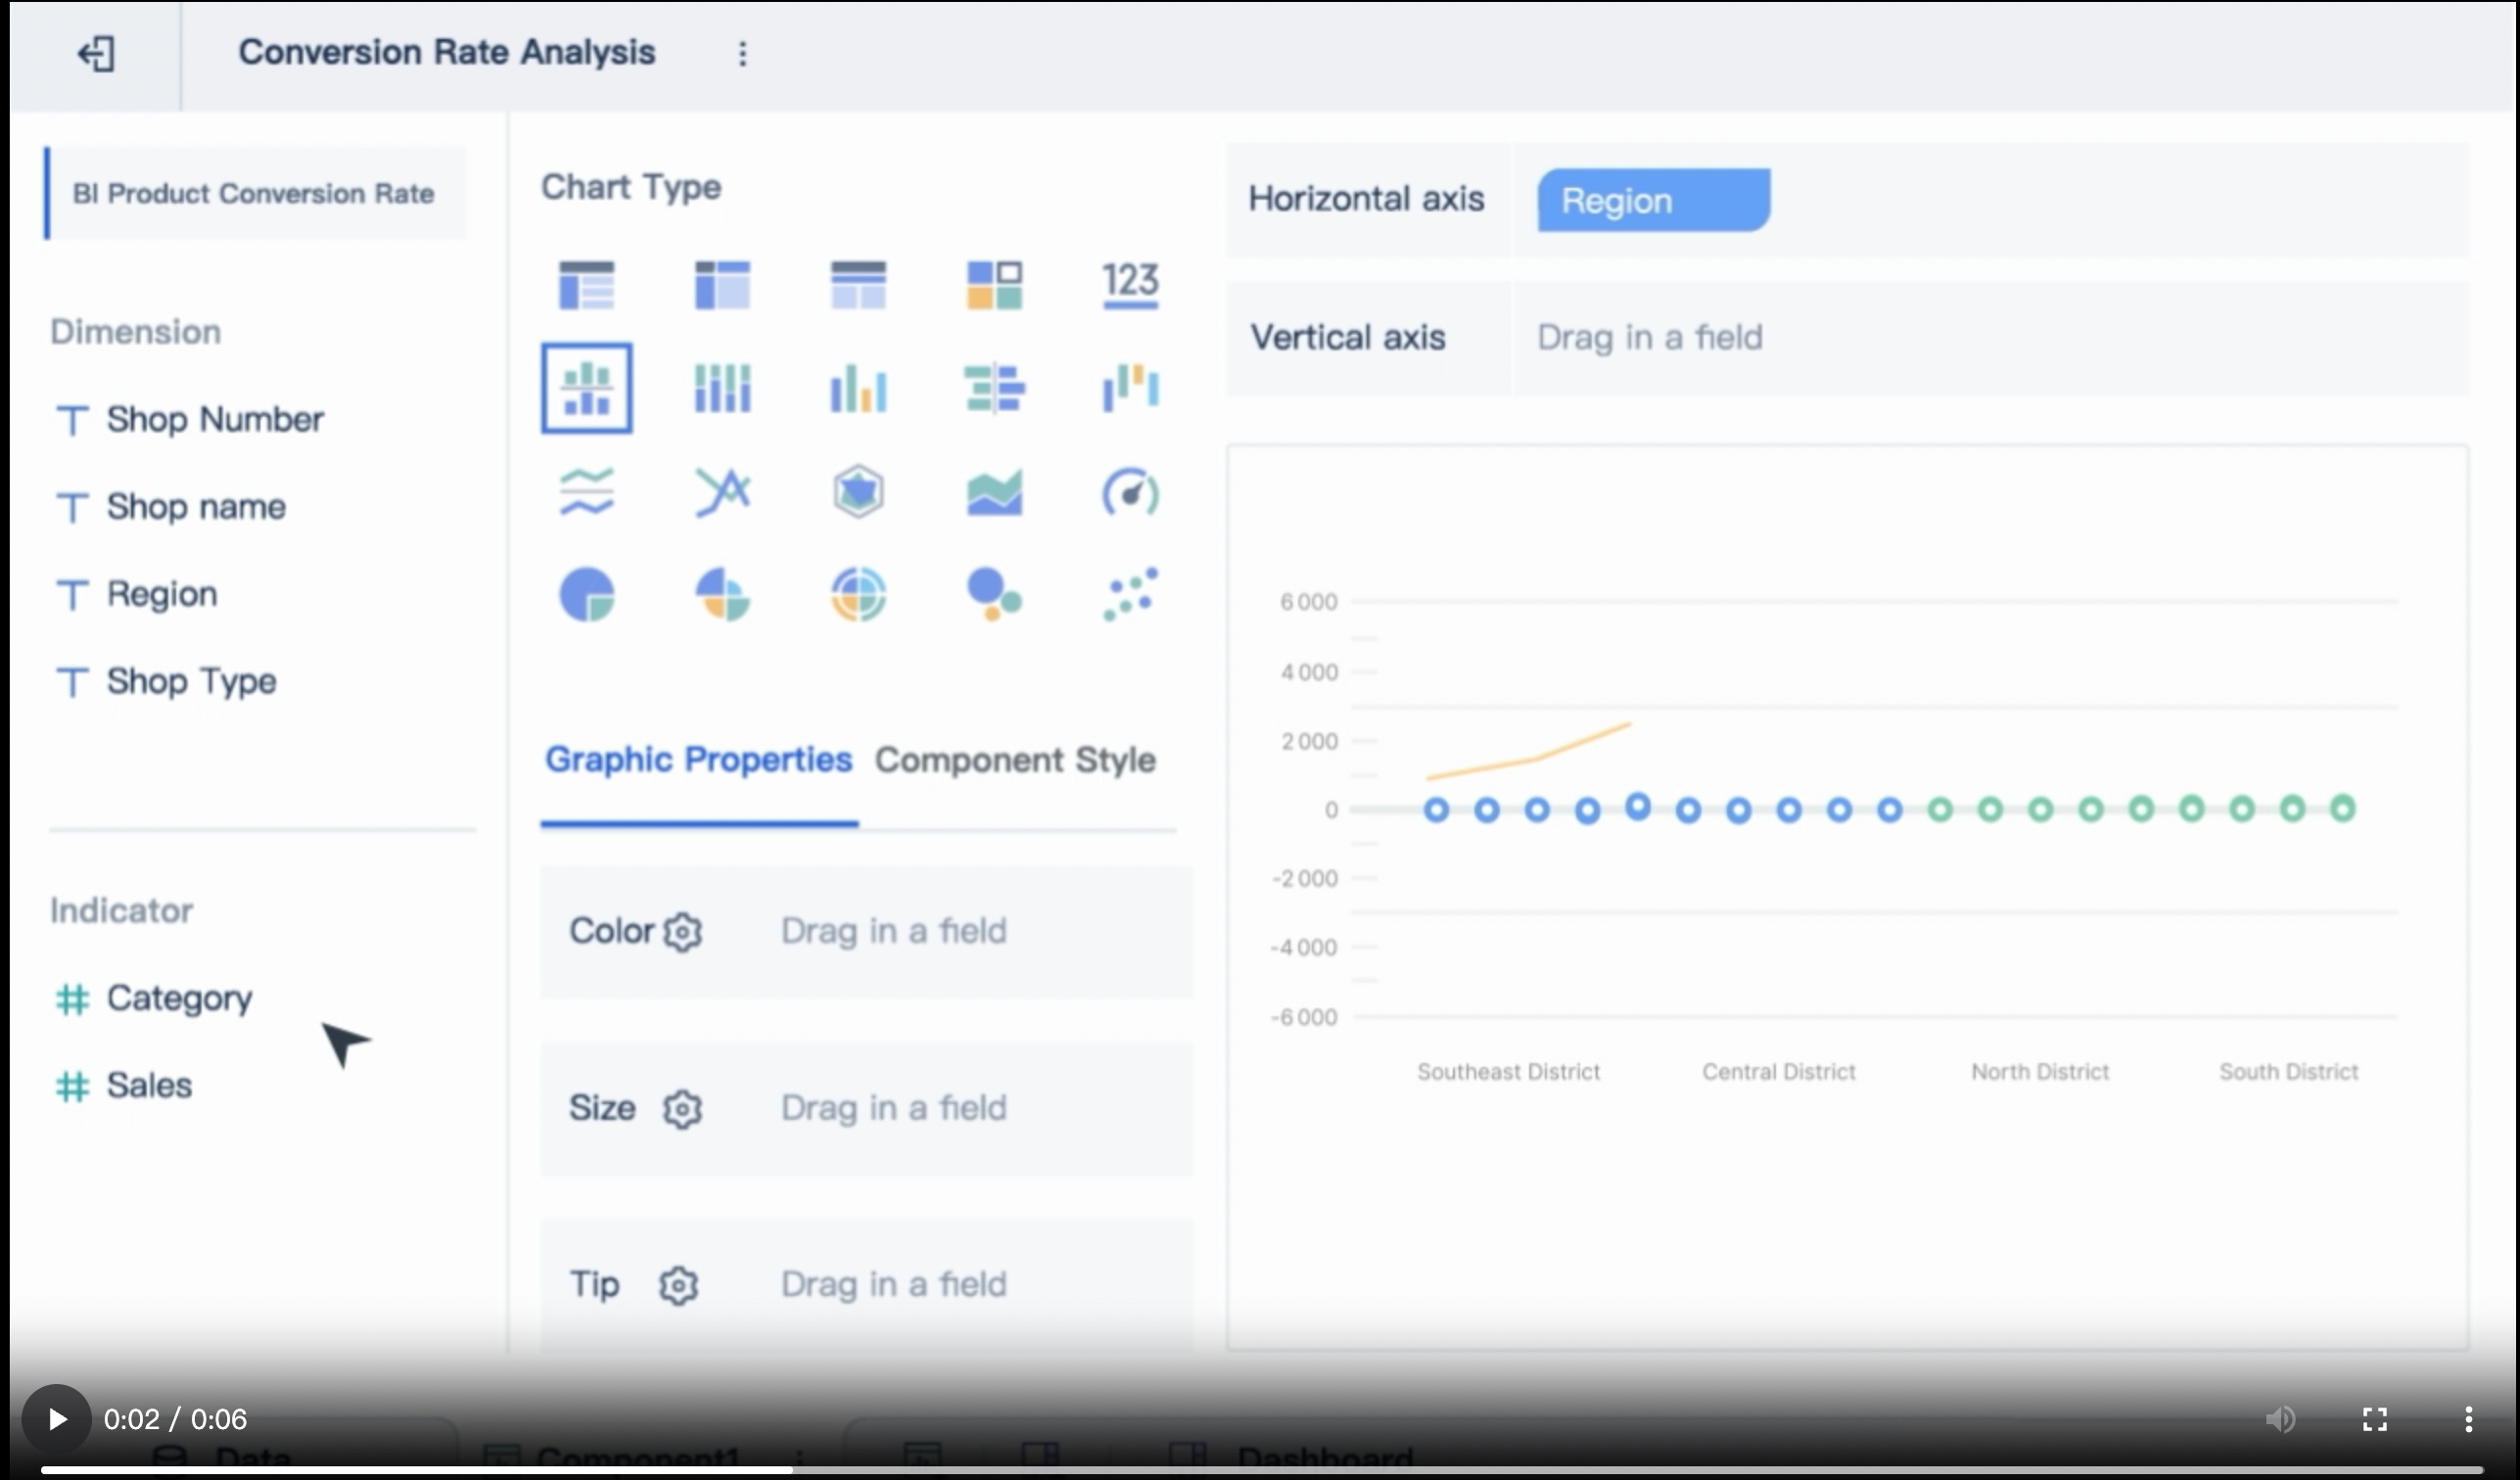Choose the wavy multi-line chart icon
Viewport: 2520px width, 1480px height.
[x=587, y=492]
